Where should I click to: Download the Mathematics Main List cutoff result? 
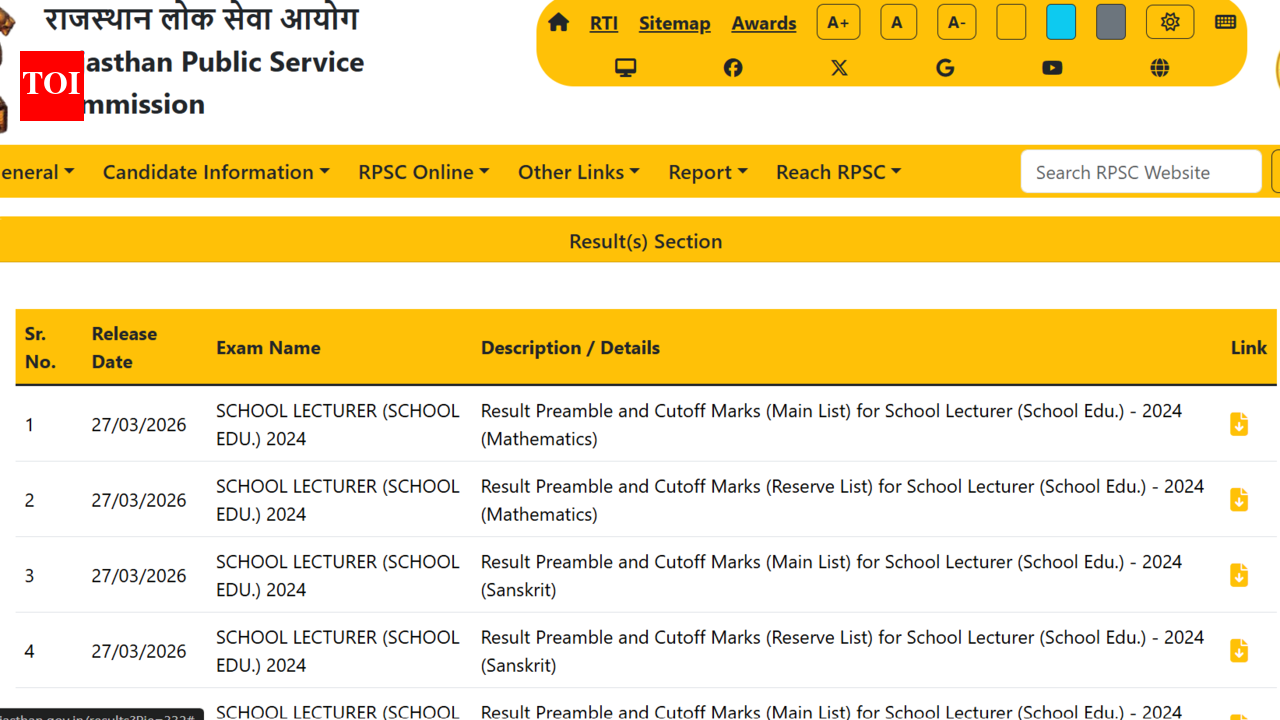(x=1239, y=424)
